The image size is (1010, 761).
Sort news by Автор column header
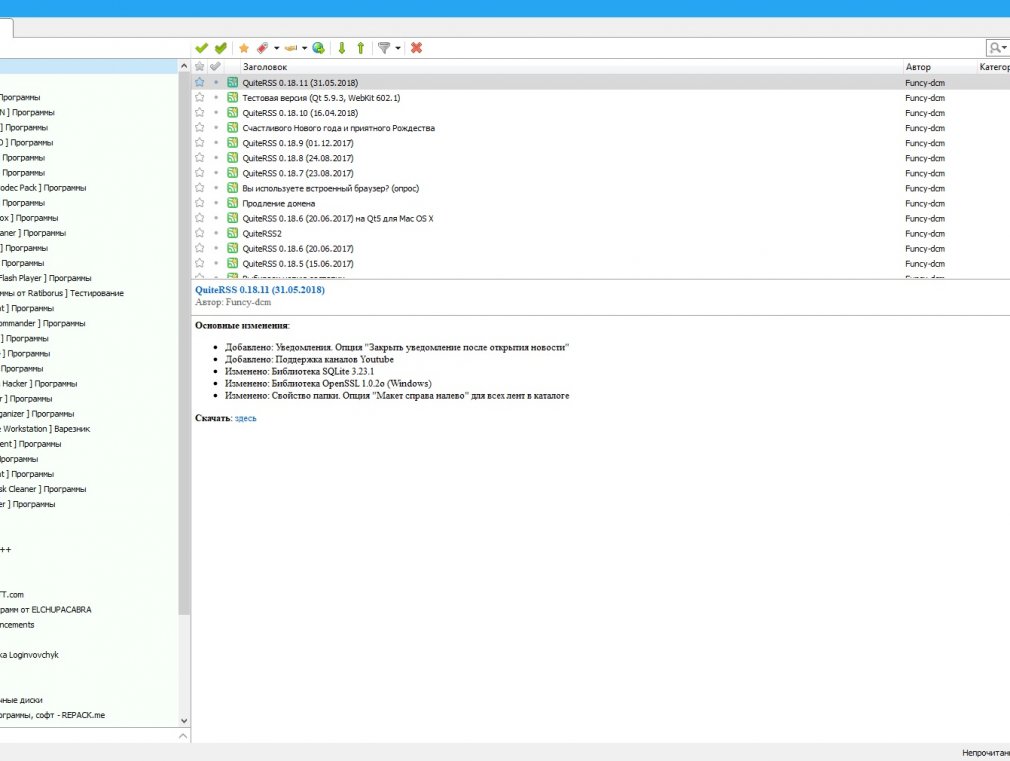coord(918,66)
